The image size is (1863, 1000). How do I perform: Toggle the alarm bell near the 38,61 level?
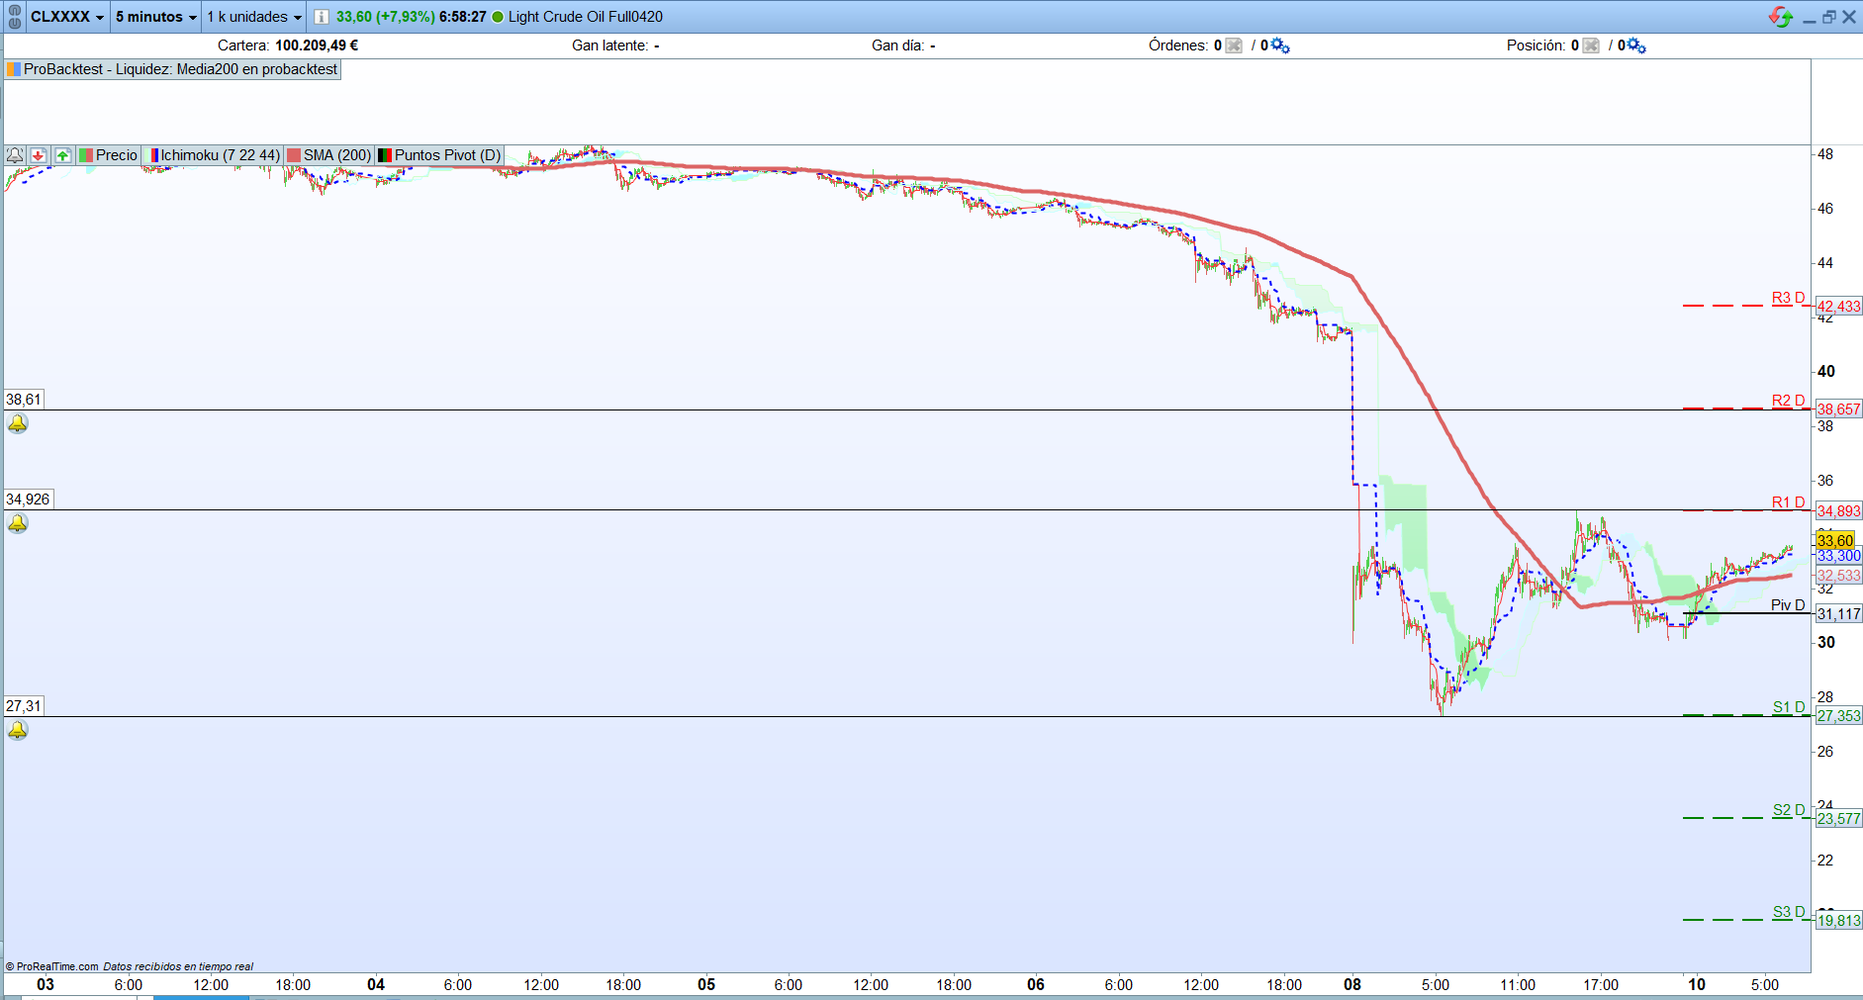(16, 423)
